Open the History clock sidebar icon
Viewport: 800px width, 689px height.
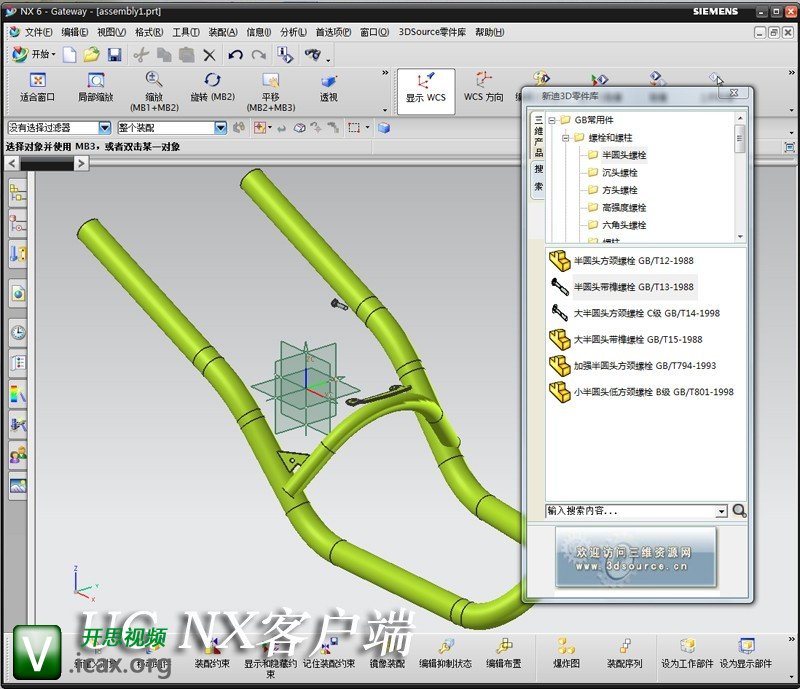click(x=18, y=333)
